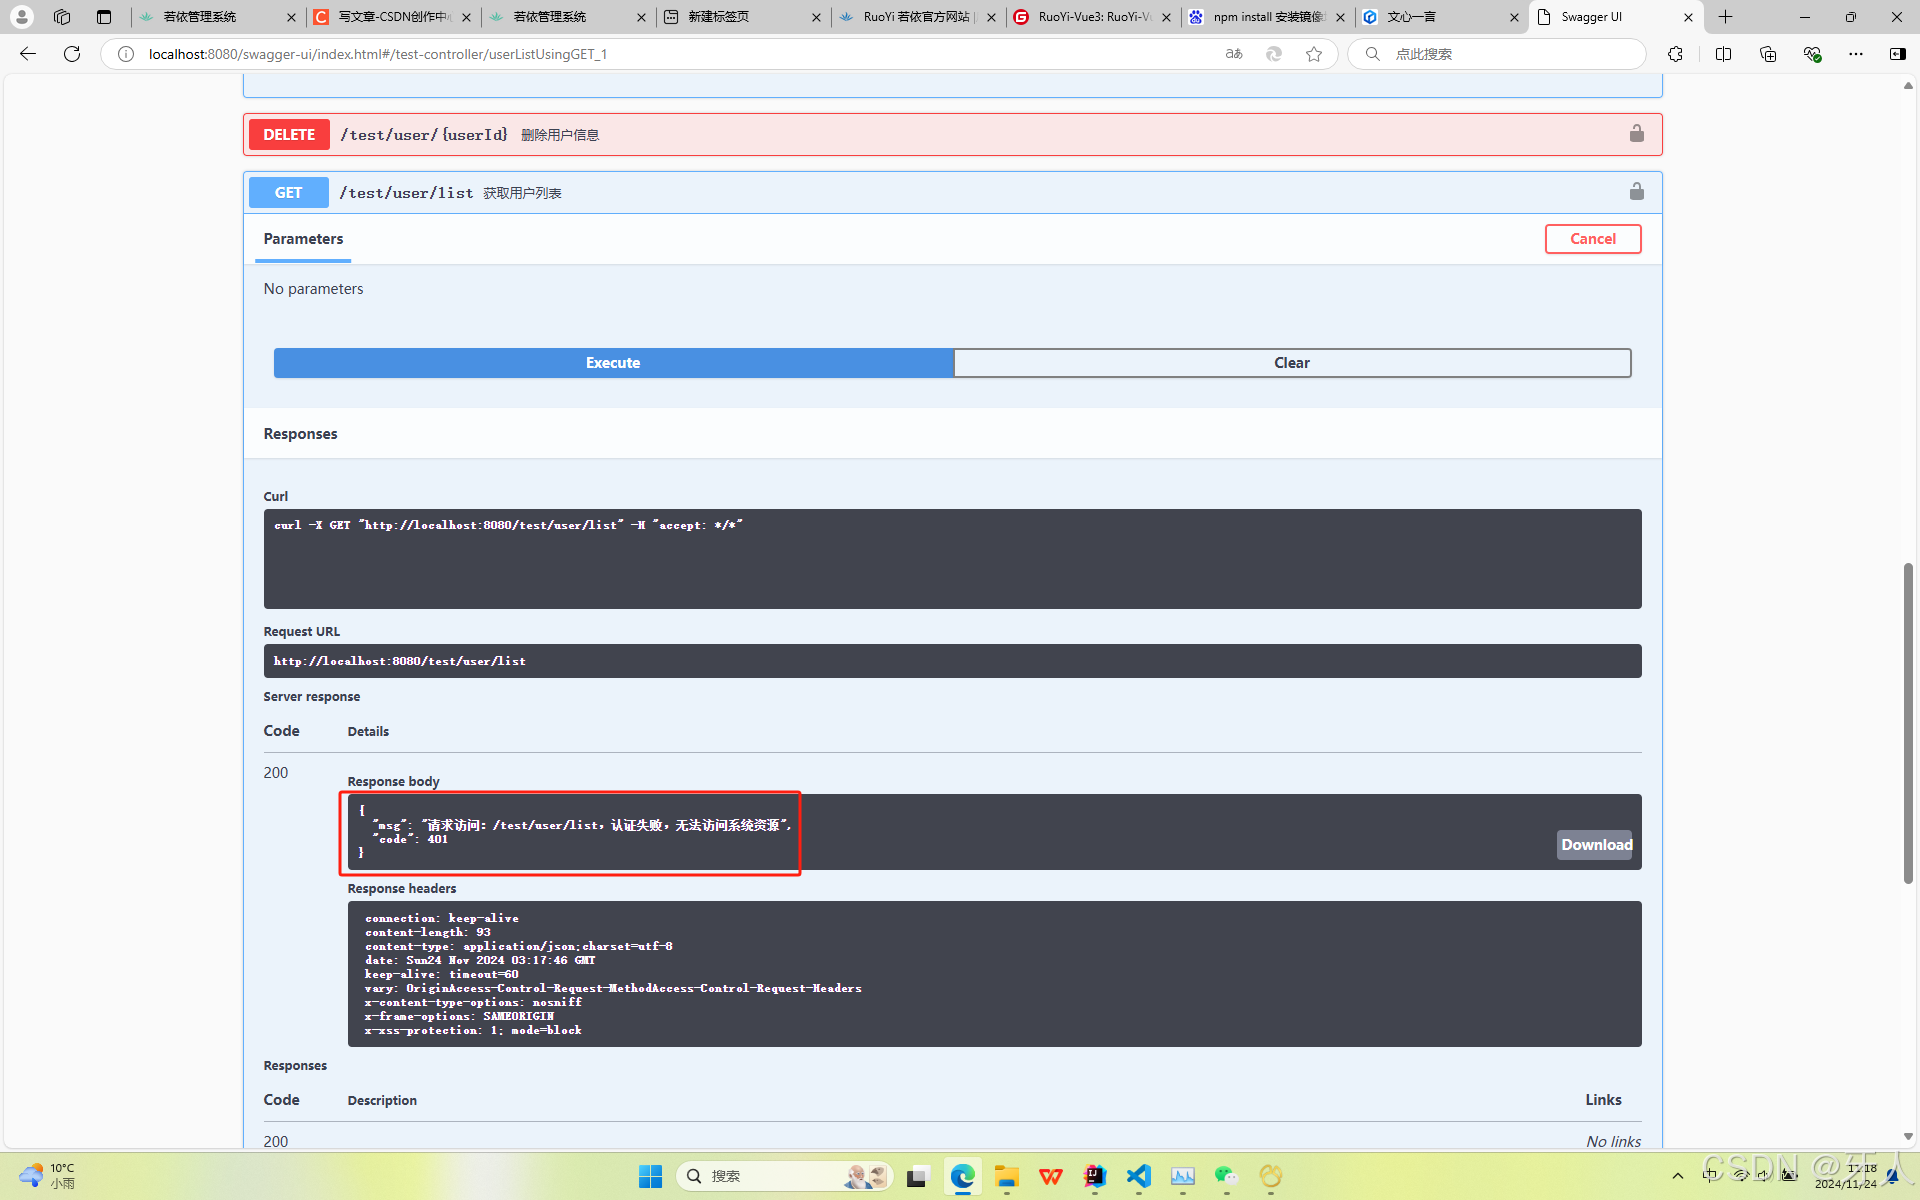Viewport: 1920px width, 1200px height.
Task: Click the Execute button
Action: (x=613, y=363)
